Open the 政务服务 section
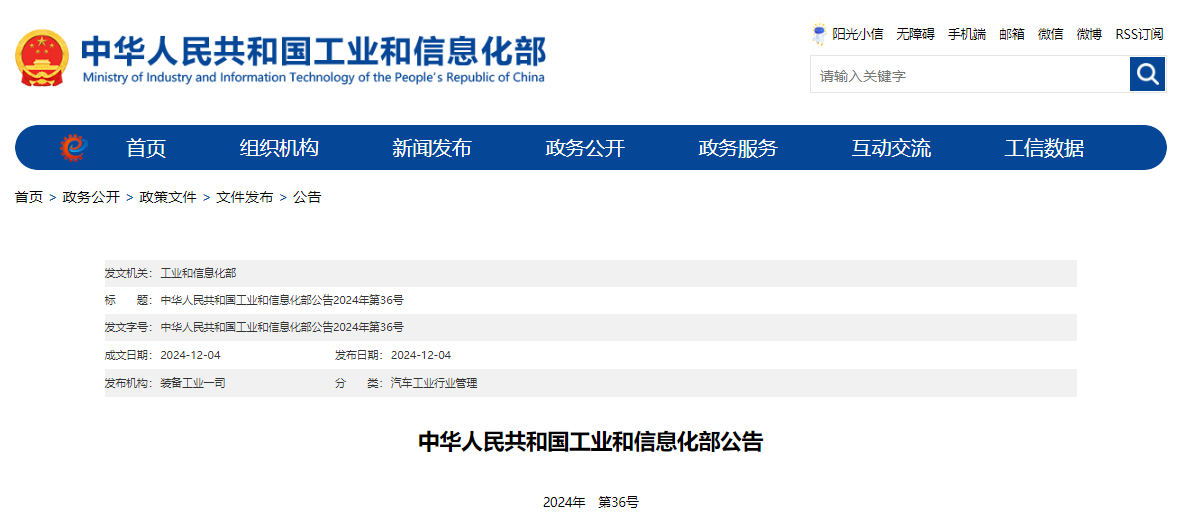The image size is (1183, 521). 738,148
